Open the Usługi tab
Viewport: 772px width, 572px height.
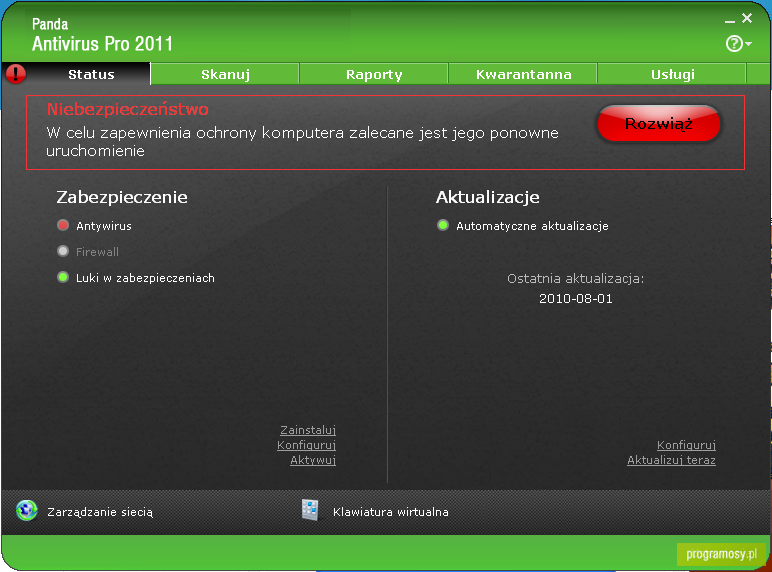(x=673, y=74)
